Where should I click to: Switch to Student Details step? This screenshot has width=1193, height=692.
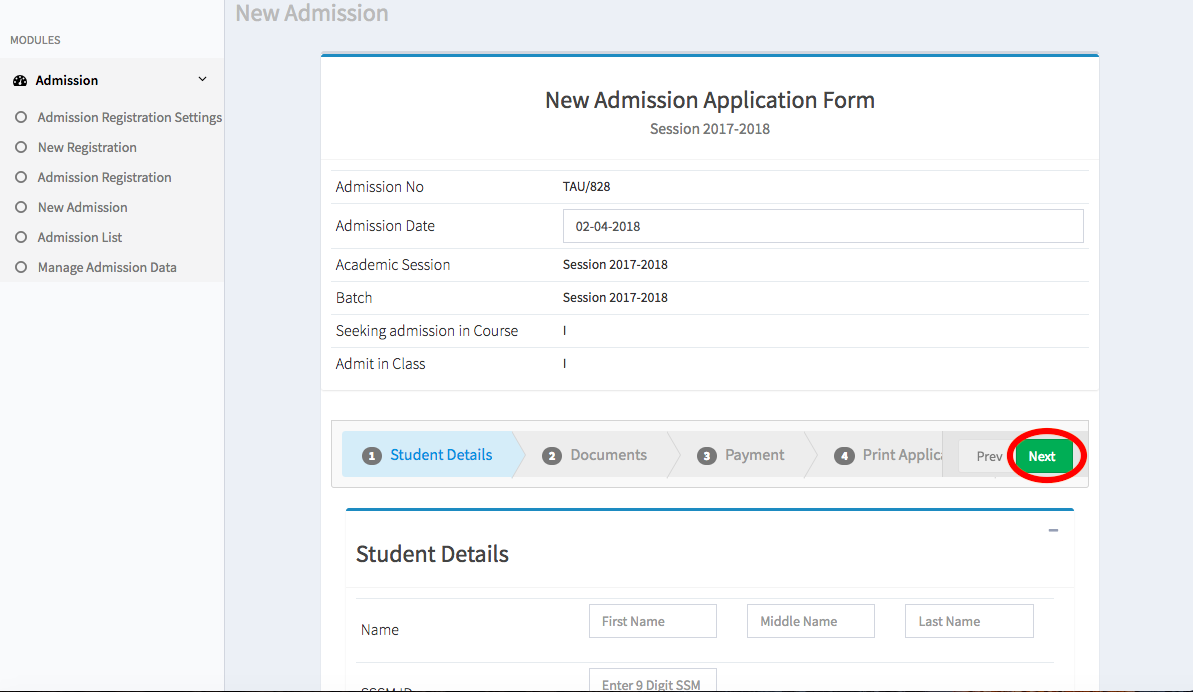[428, 455]
